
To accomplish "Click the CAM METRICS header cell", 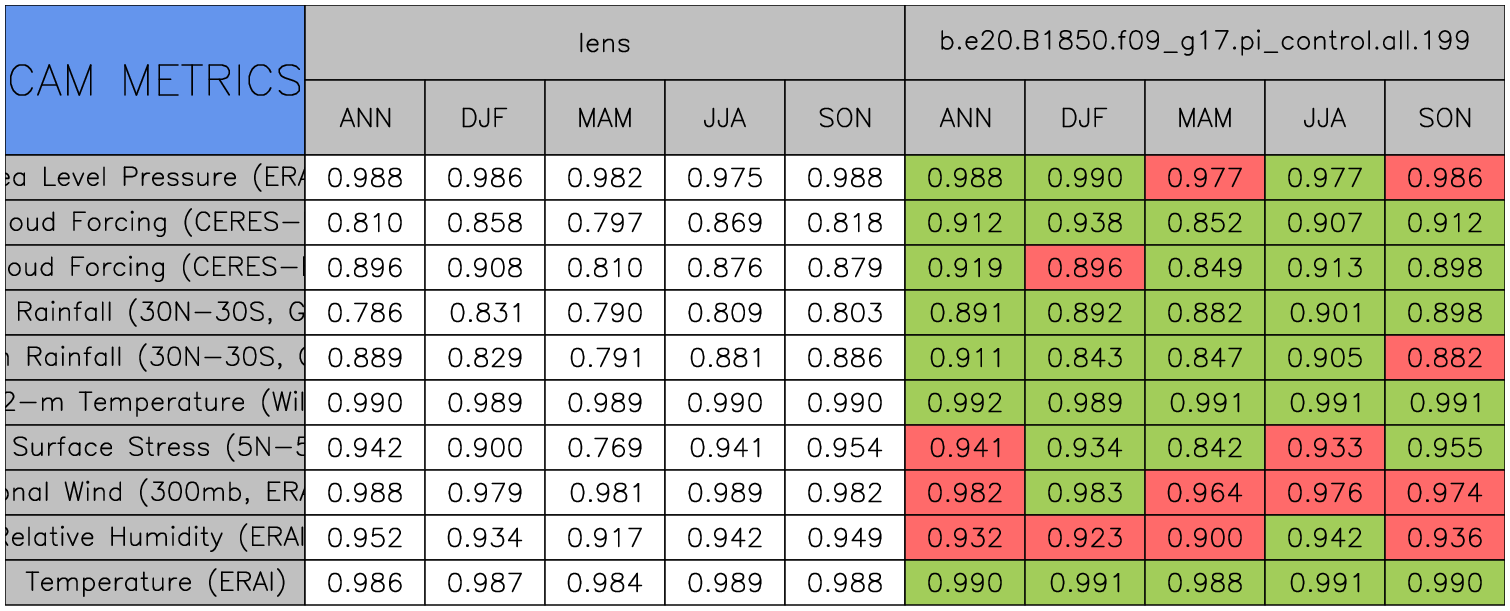I will pyautogui.click(x=155, y=80).
